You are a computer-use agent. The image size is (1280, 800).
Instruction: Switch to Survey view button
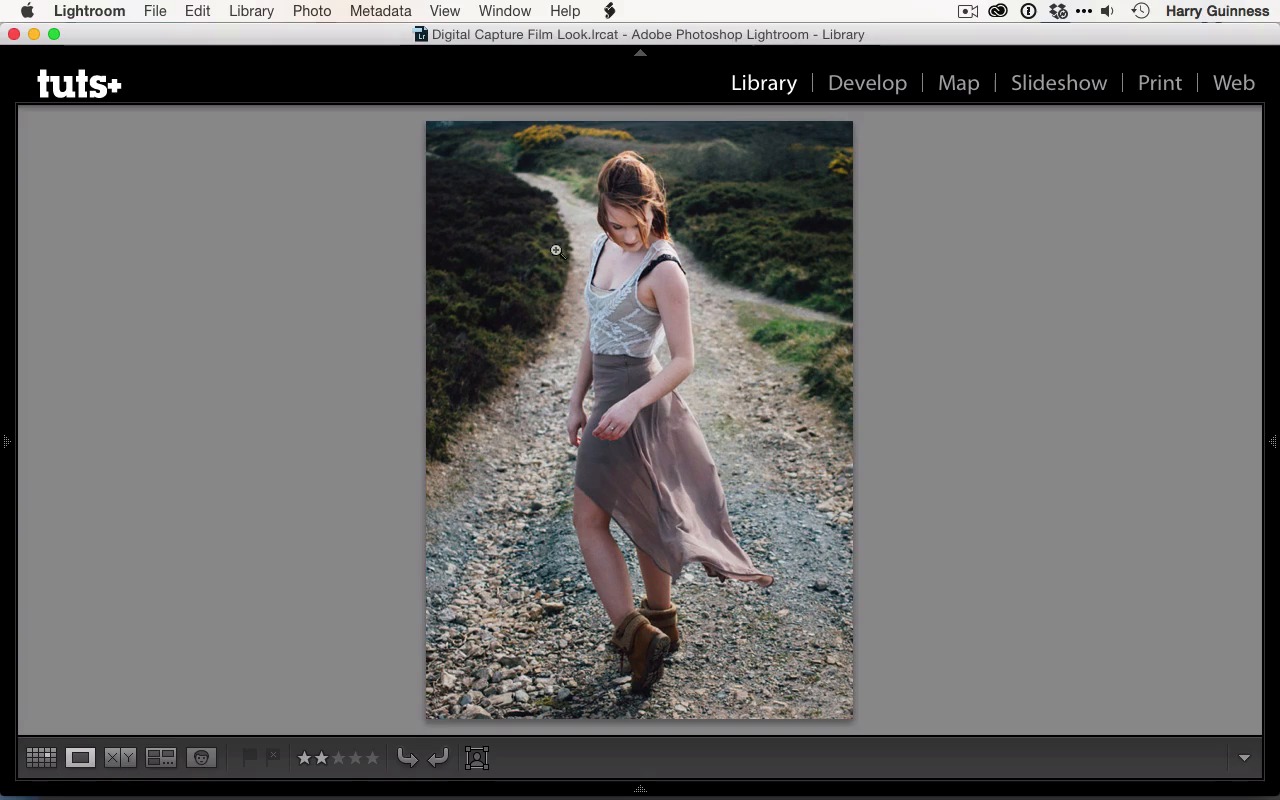point(161,758)
